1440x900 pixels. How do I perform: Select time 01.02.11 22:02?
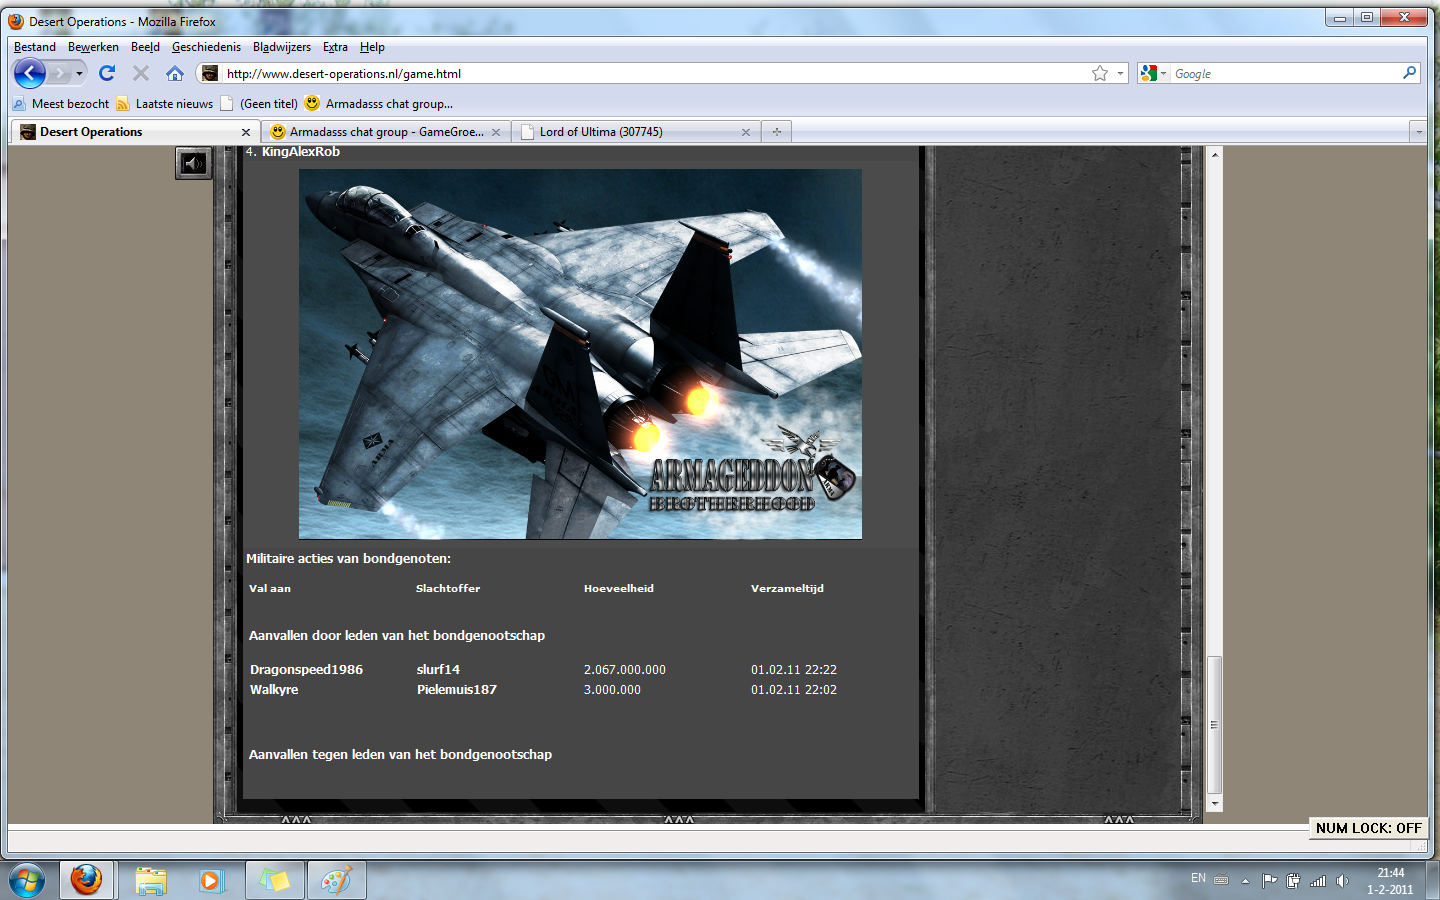tap(794, 690)
